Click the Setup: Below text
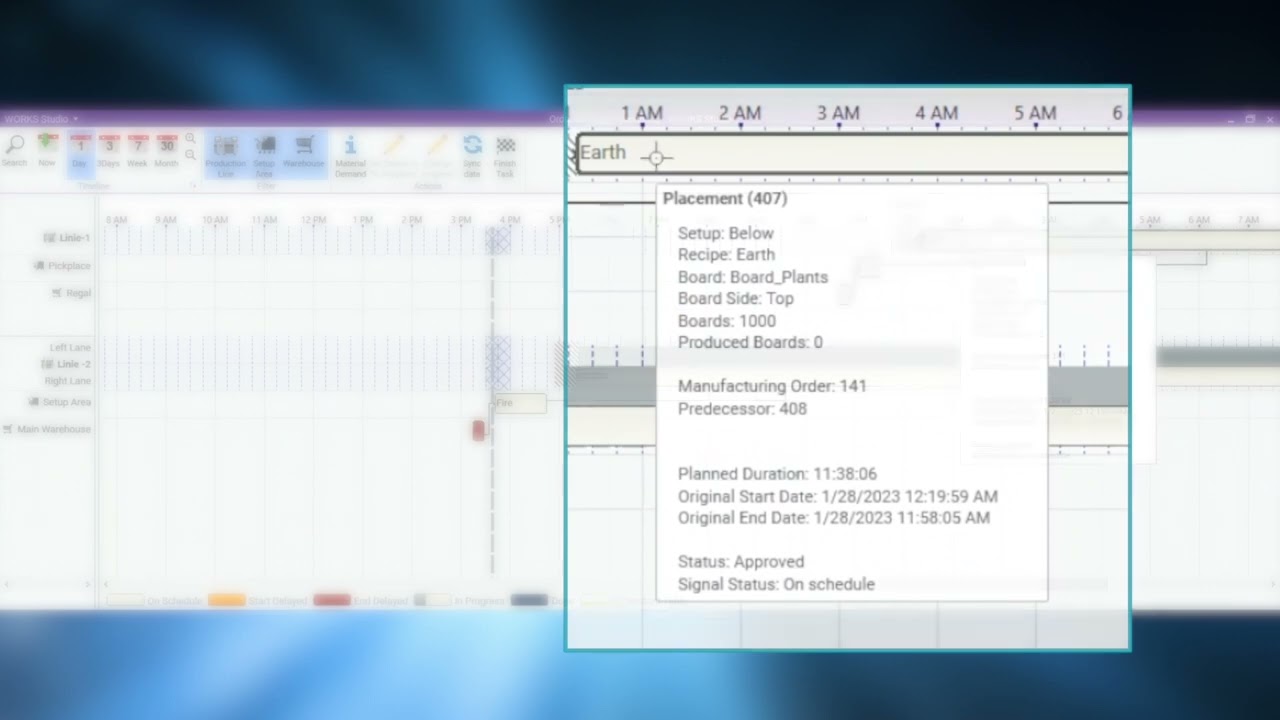The image size is (1280, 720). pyautogui.click(x=726, y=233)
